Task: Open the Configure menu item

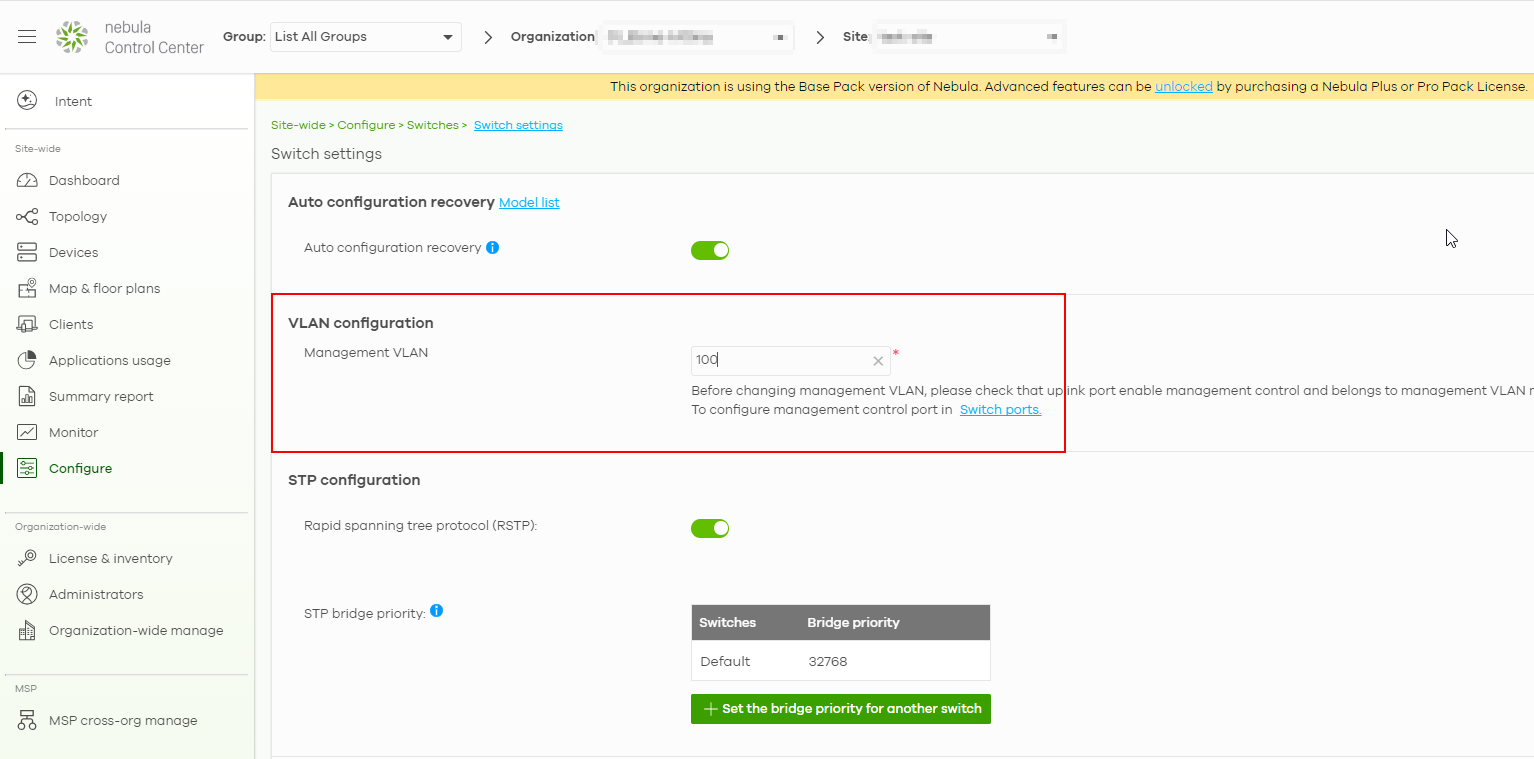Action: click(x=80, y=469)
